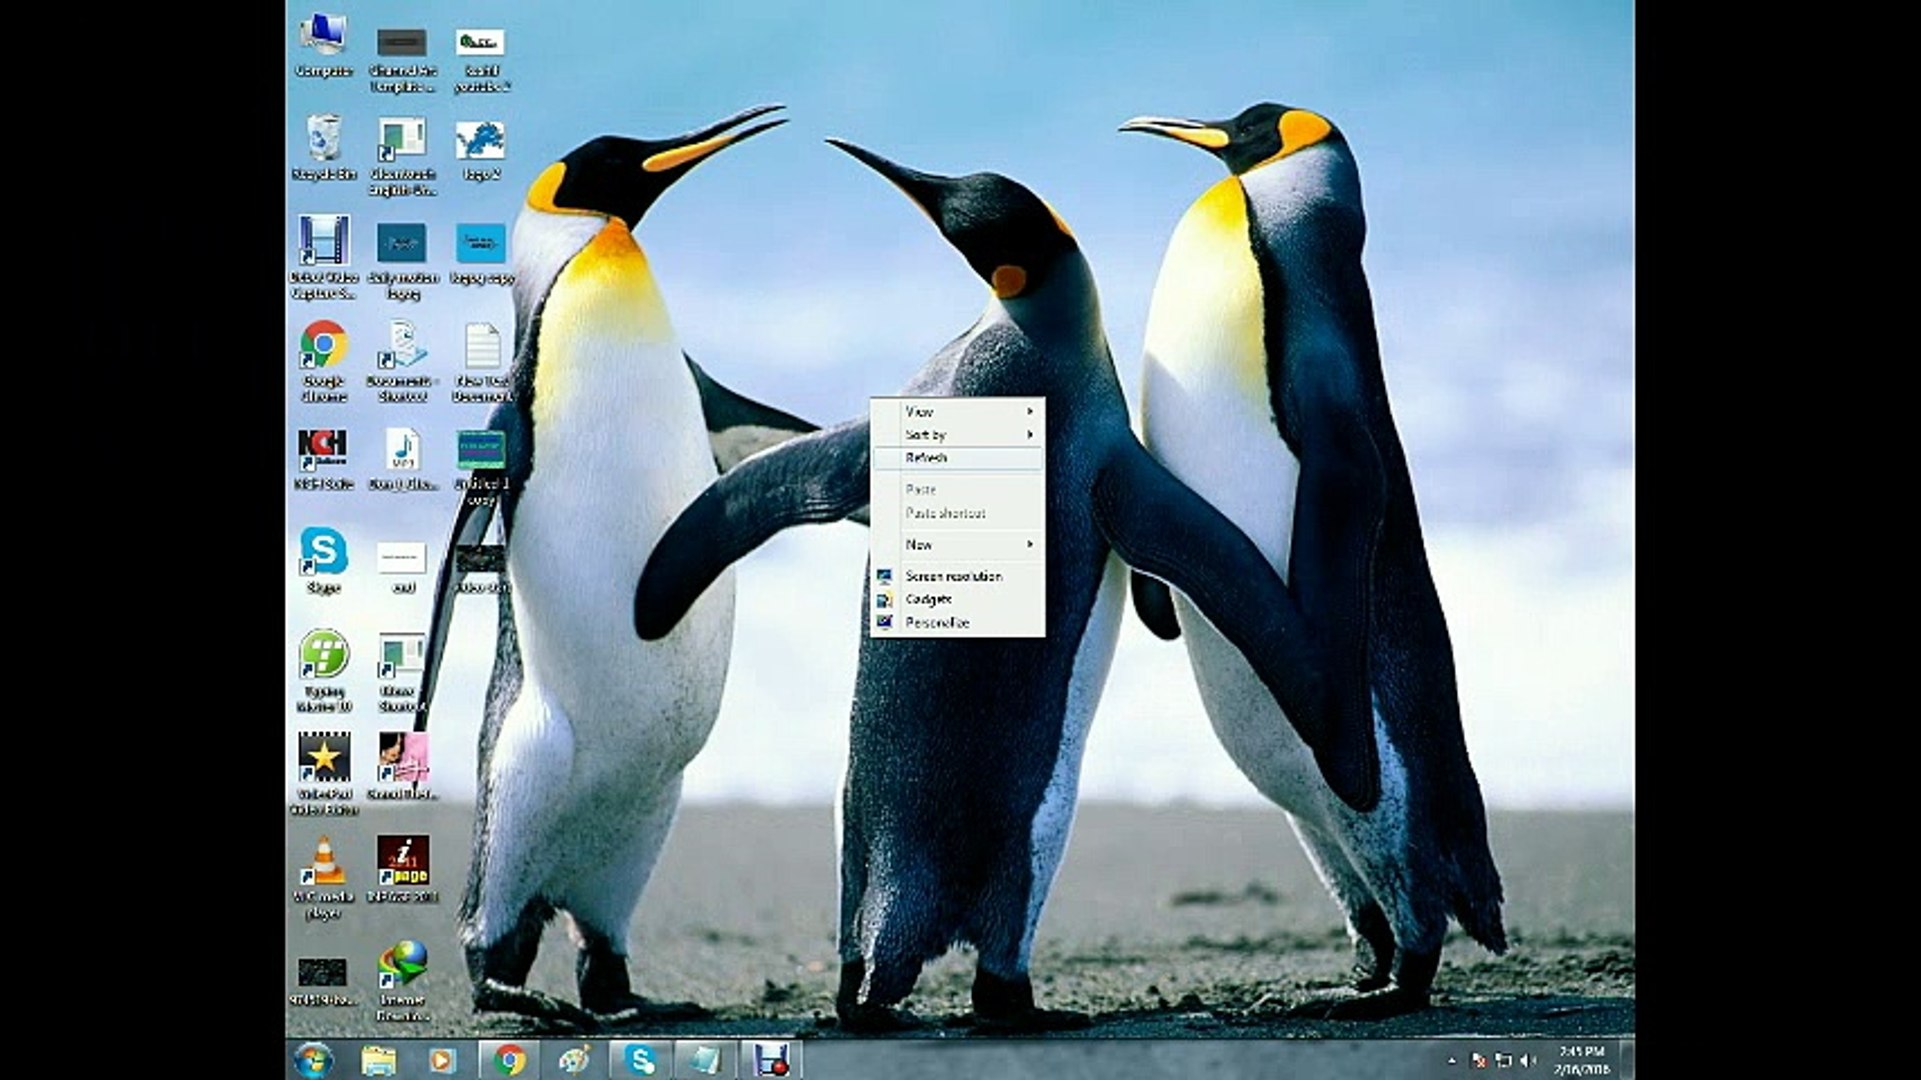Image resolution: width=1921 pixels, height=1080 pixels.
Task: Open Debut recorder taskbar button
Action: click(x=771, y=1060)
